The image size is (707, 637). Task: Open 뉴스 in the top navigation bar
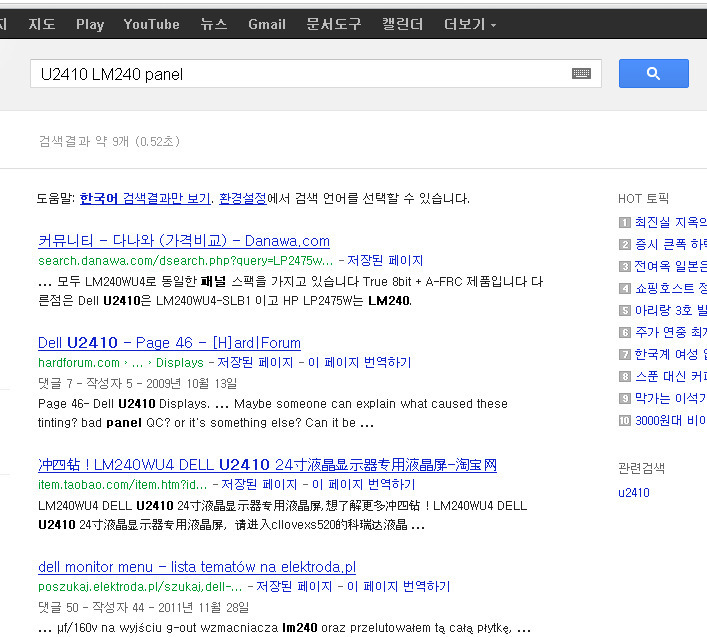point(214,24)
